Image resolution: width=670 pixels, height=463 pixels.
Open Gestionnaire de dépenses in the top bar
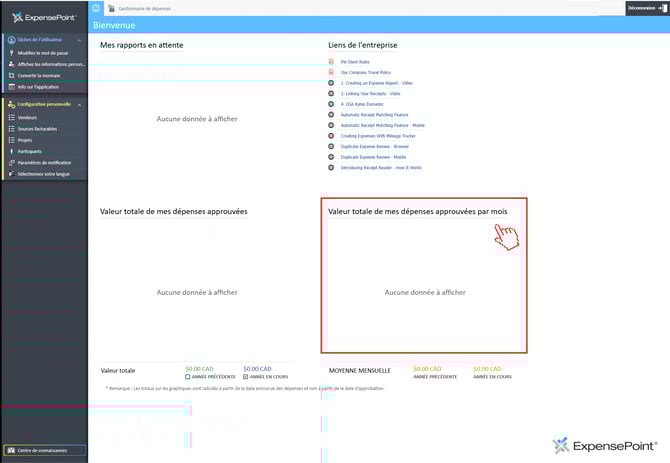coord(144,9)
